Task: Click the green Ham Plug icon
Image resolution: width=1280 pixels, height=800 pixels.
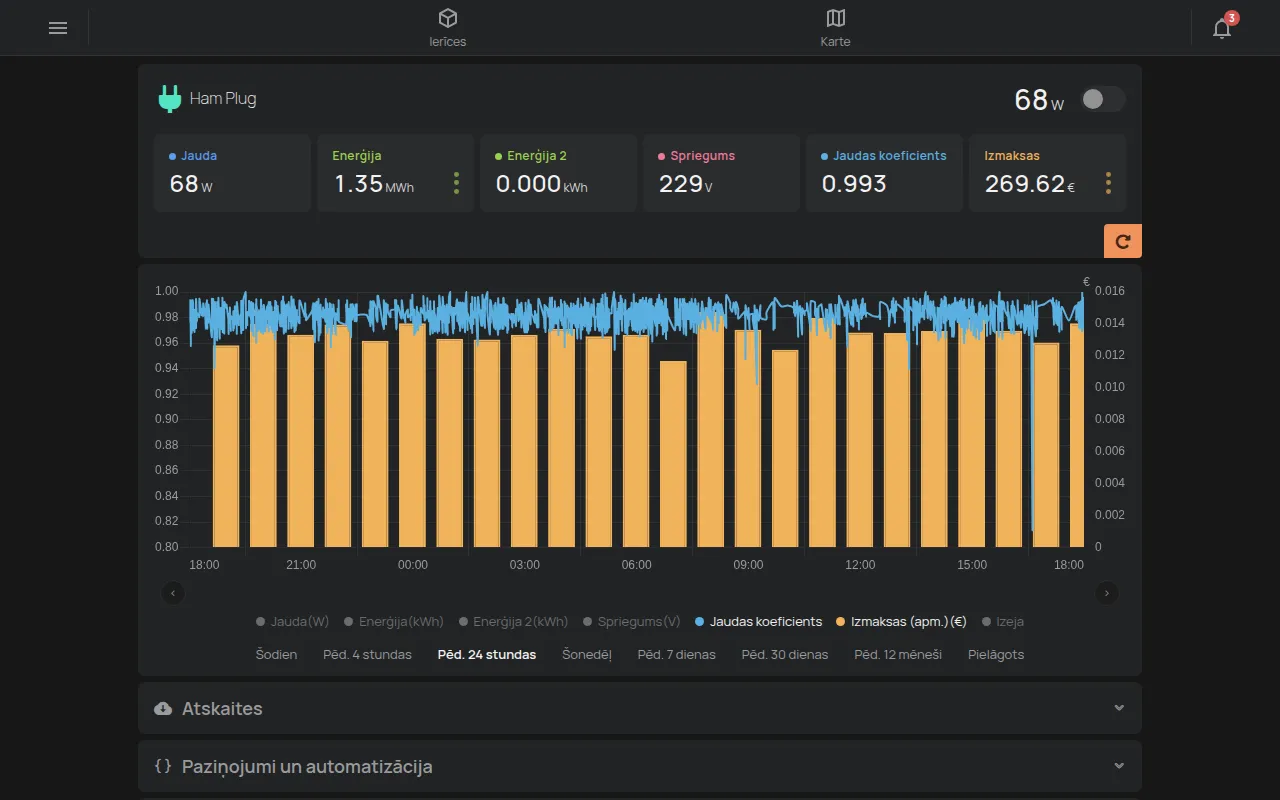Action: (170, 99)
